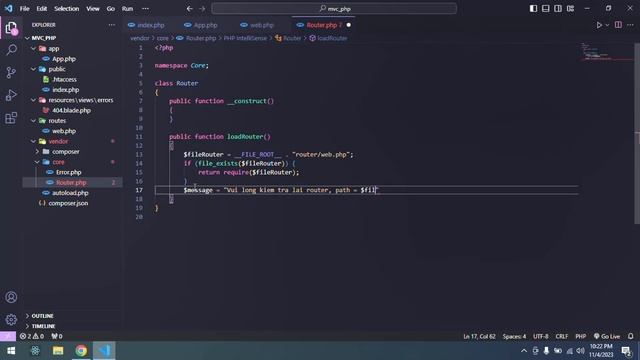The width and height of the screenshot is (640, 360).
Task: Click the code minimap preview
Action: (x=607, y=51)
